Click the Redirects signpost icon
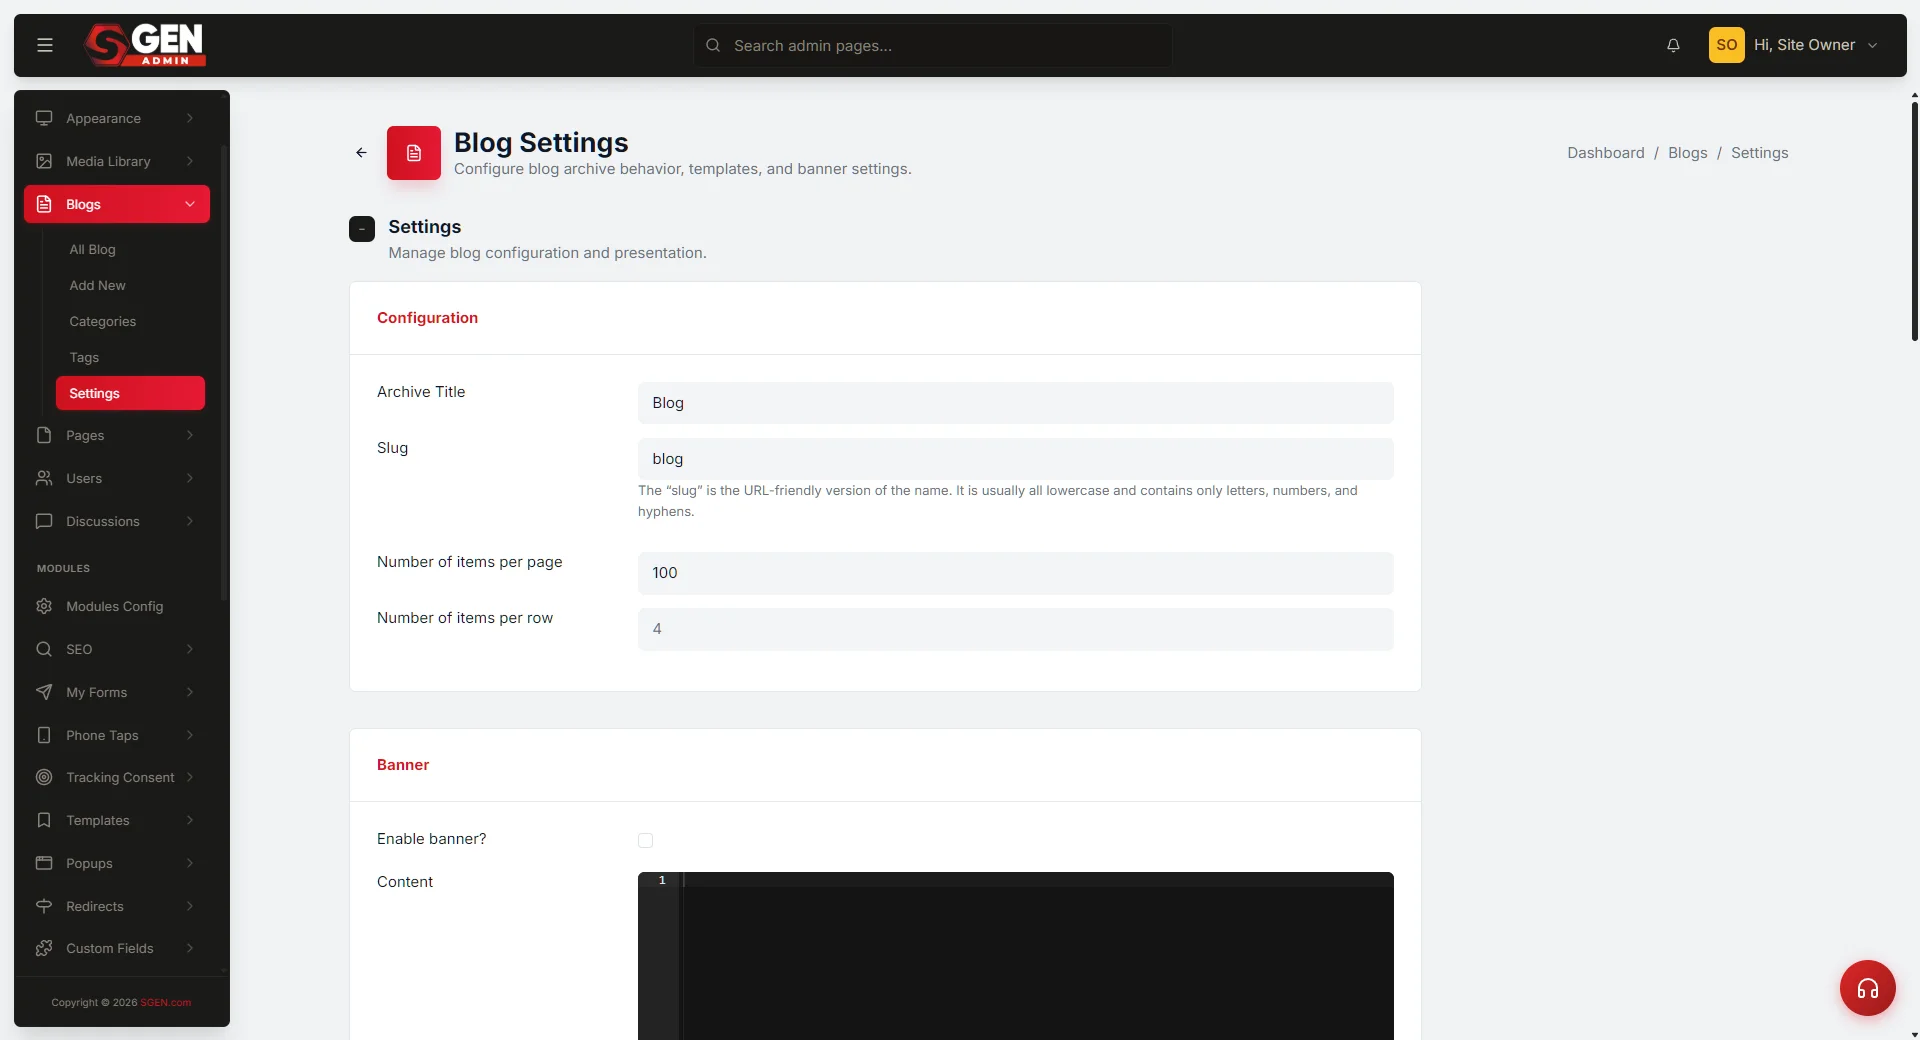The image size is (1920, 1040). pyautogui.click(x=44, y=906)
